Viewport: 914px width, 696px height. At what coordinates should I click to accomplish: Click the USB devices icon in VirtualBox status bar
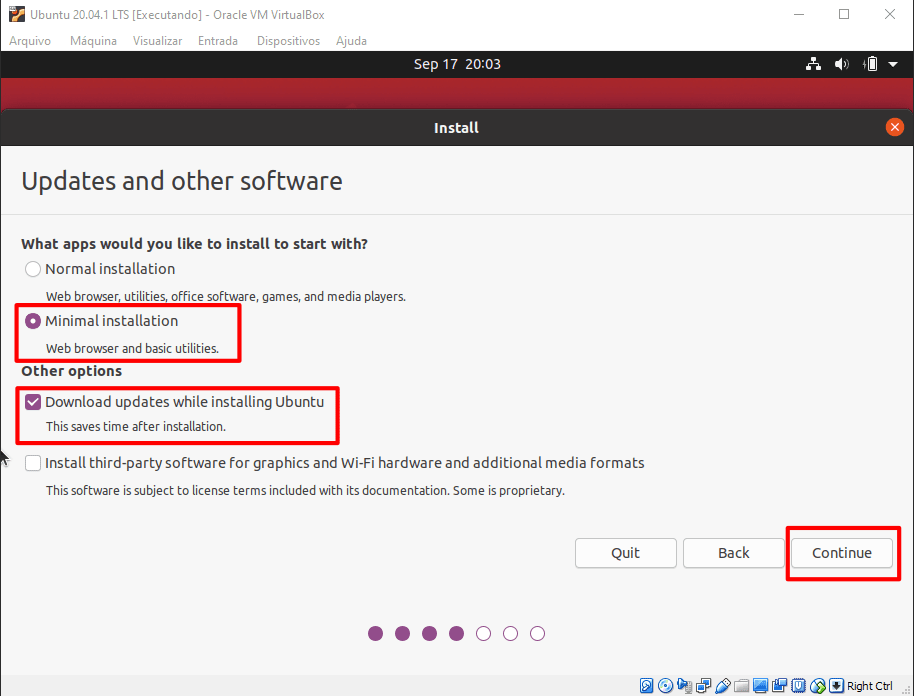[723, 686]
